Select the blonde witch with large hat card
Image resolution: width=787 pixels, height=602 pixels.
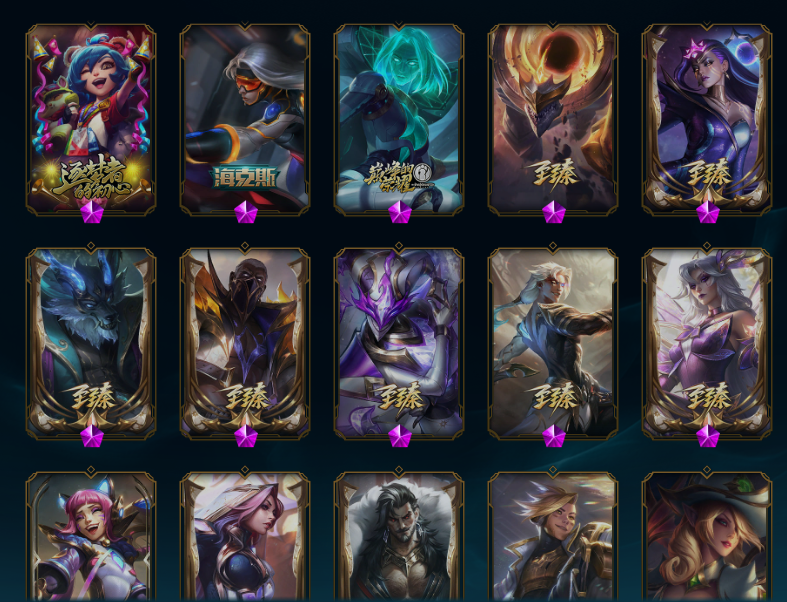(x=707, y=536)
